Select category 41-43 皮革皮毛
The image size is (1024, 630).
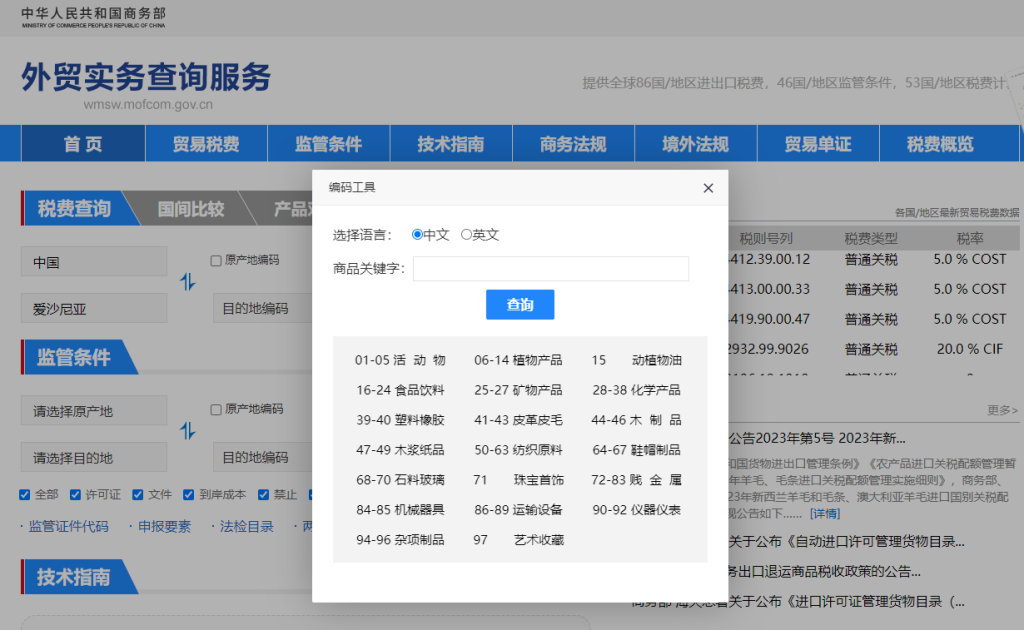pyautogui.click(x=518, y=420)
